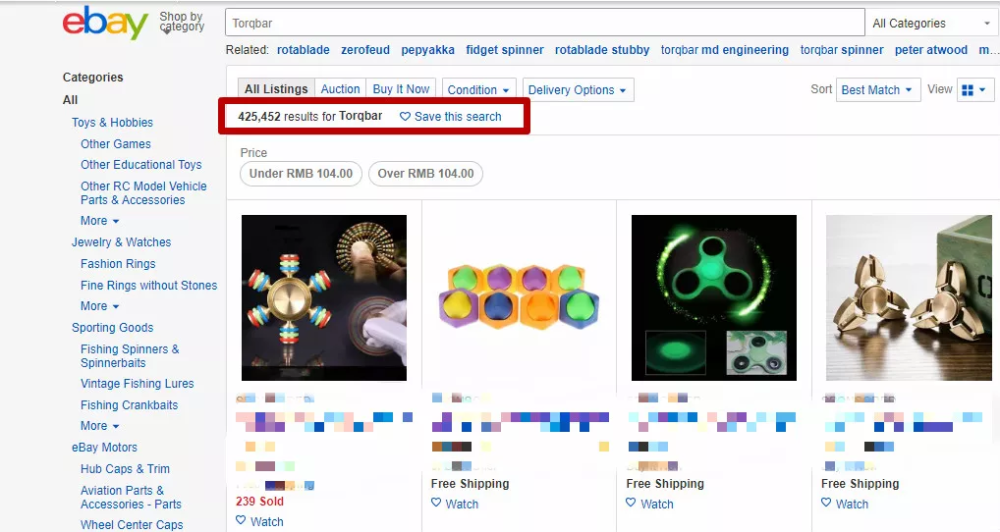Image resolution: width=1000 pixels, height=532 pixels.
Task: Click the 425,452 results count text
Action: (310, 116)
